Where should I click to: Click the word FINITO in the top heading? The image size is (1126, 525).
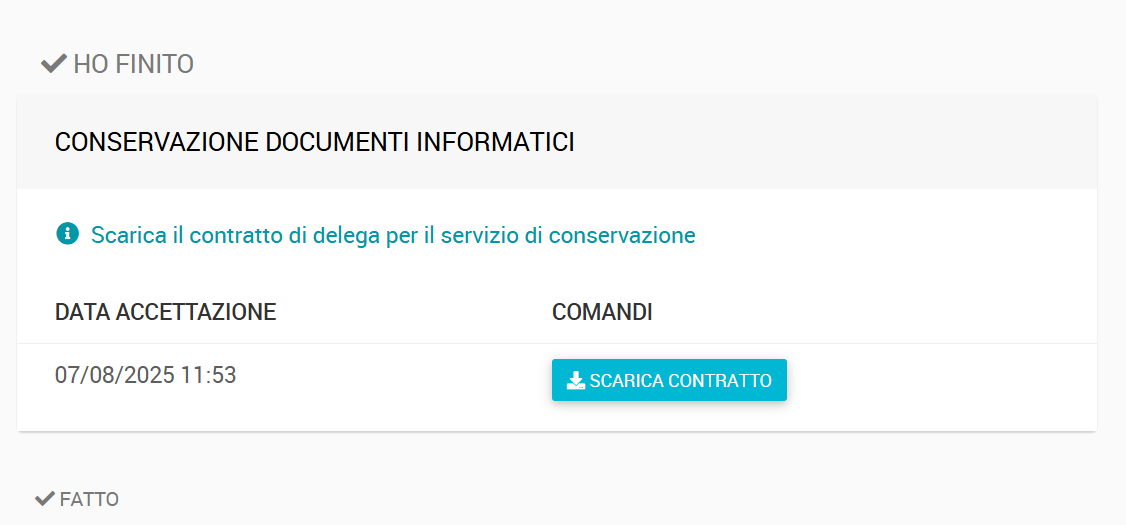click(154, 65)
